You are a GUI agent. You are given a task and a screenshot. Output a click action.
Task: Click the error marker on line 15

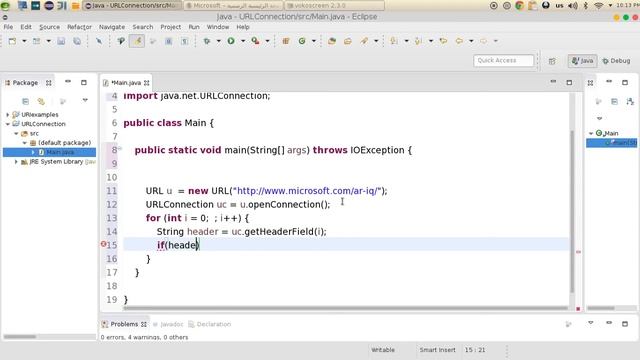coord(103,244)
